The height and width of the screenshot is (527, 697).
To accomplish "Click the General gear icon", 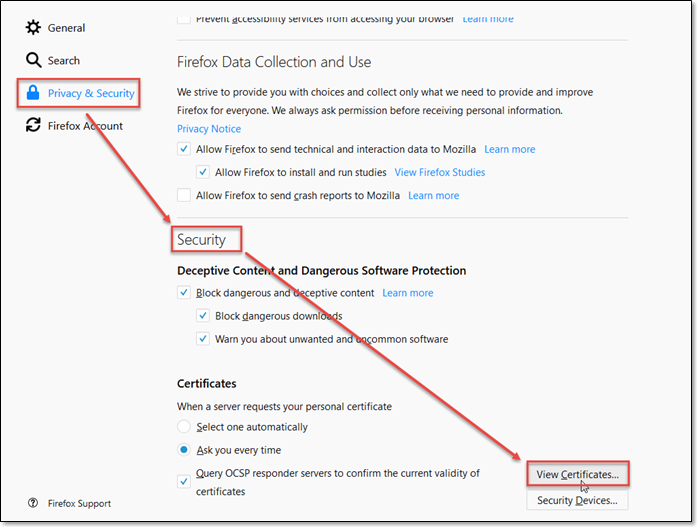I will tap(33, 28).
